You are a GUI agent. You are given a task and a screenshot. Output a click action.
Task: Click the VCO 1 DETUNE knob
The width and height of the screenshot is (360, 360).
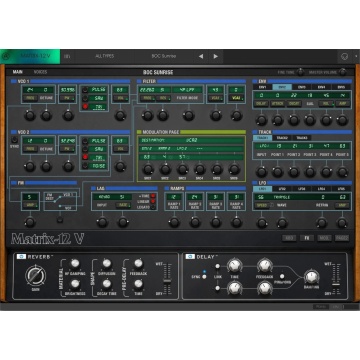[x=46, y=116]
